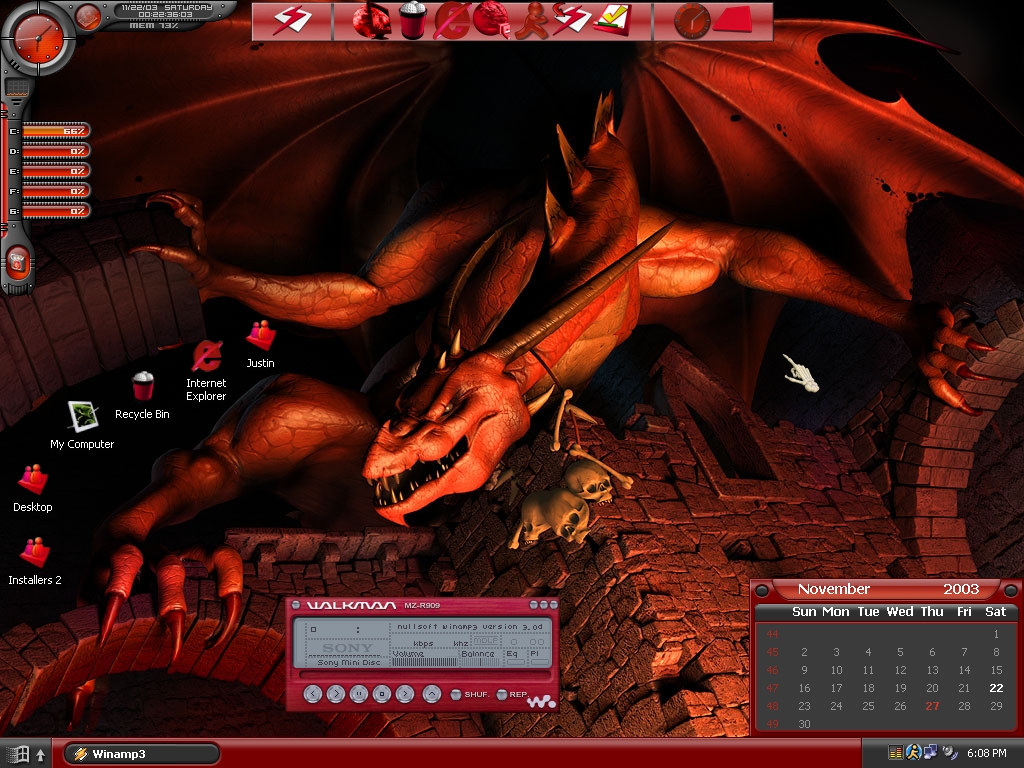Image resolution: width=1024 pixels, height=768 pixels.
Task: Open the clock icon in the top dock
Action: click(692, 21)
